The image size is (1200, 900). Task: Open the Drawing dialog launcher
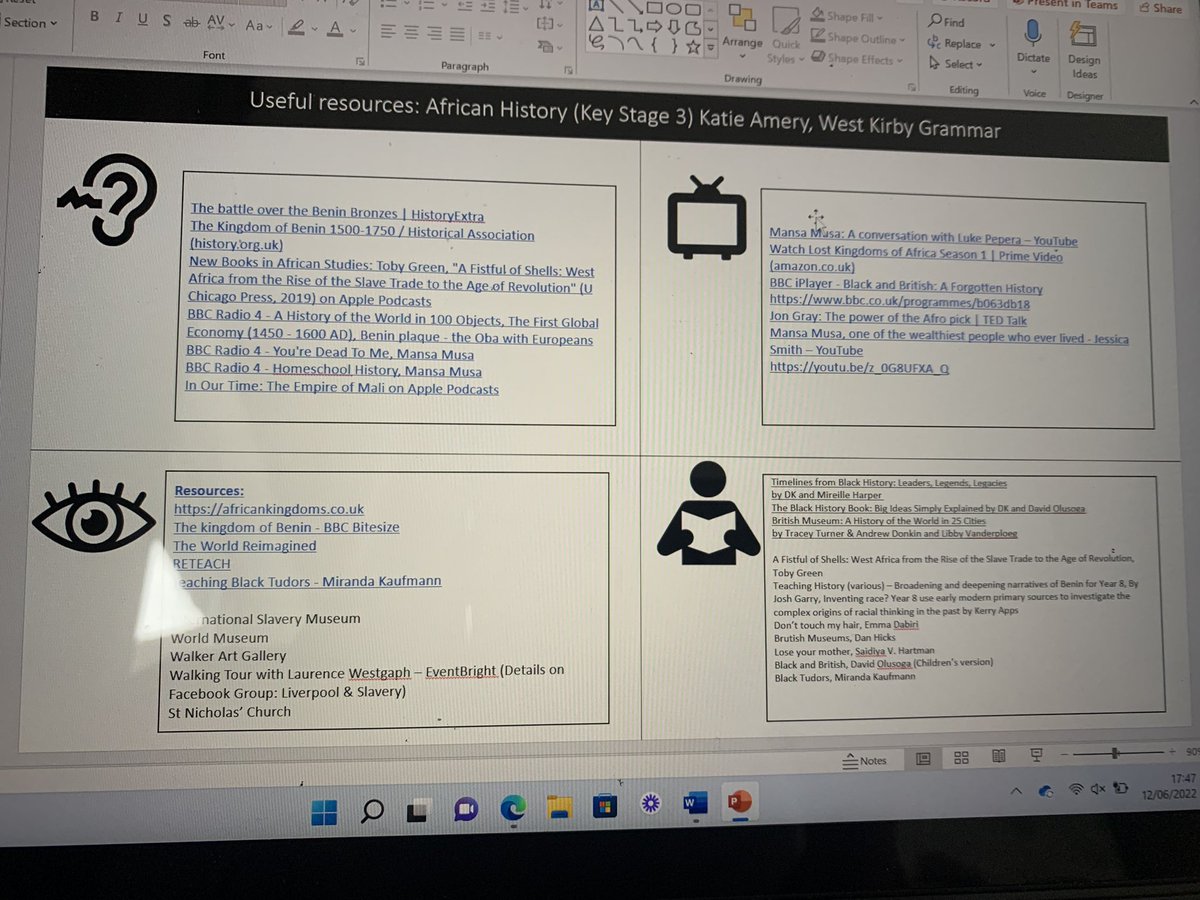pos(912,87)
